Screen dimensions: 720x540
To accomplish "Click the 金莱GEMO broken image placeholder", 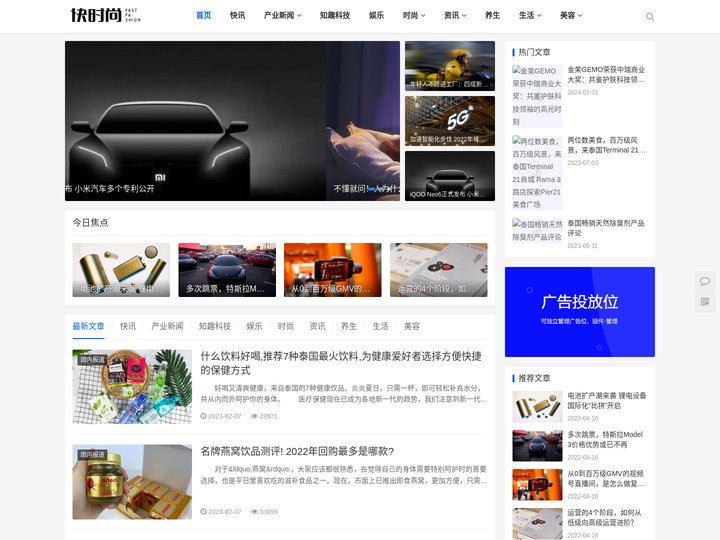I will pos(537,96).
